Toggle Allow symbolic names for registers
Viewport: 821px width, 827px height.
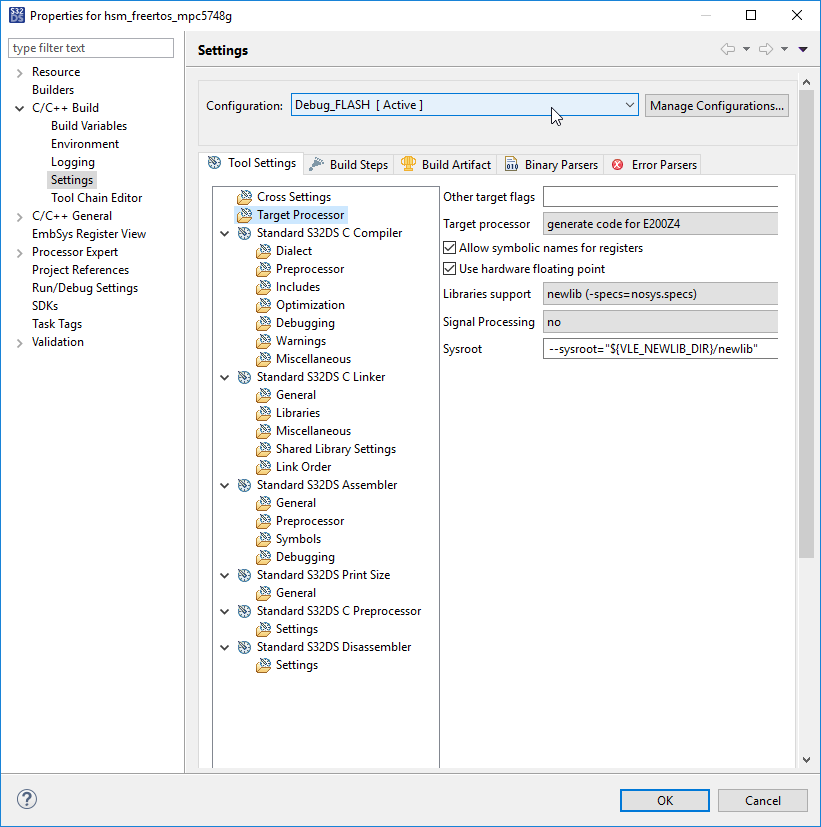pos(449,248)
